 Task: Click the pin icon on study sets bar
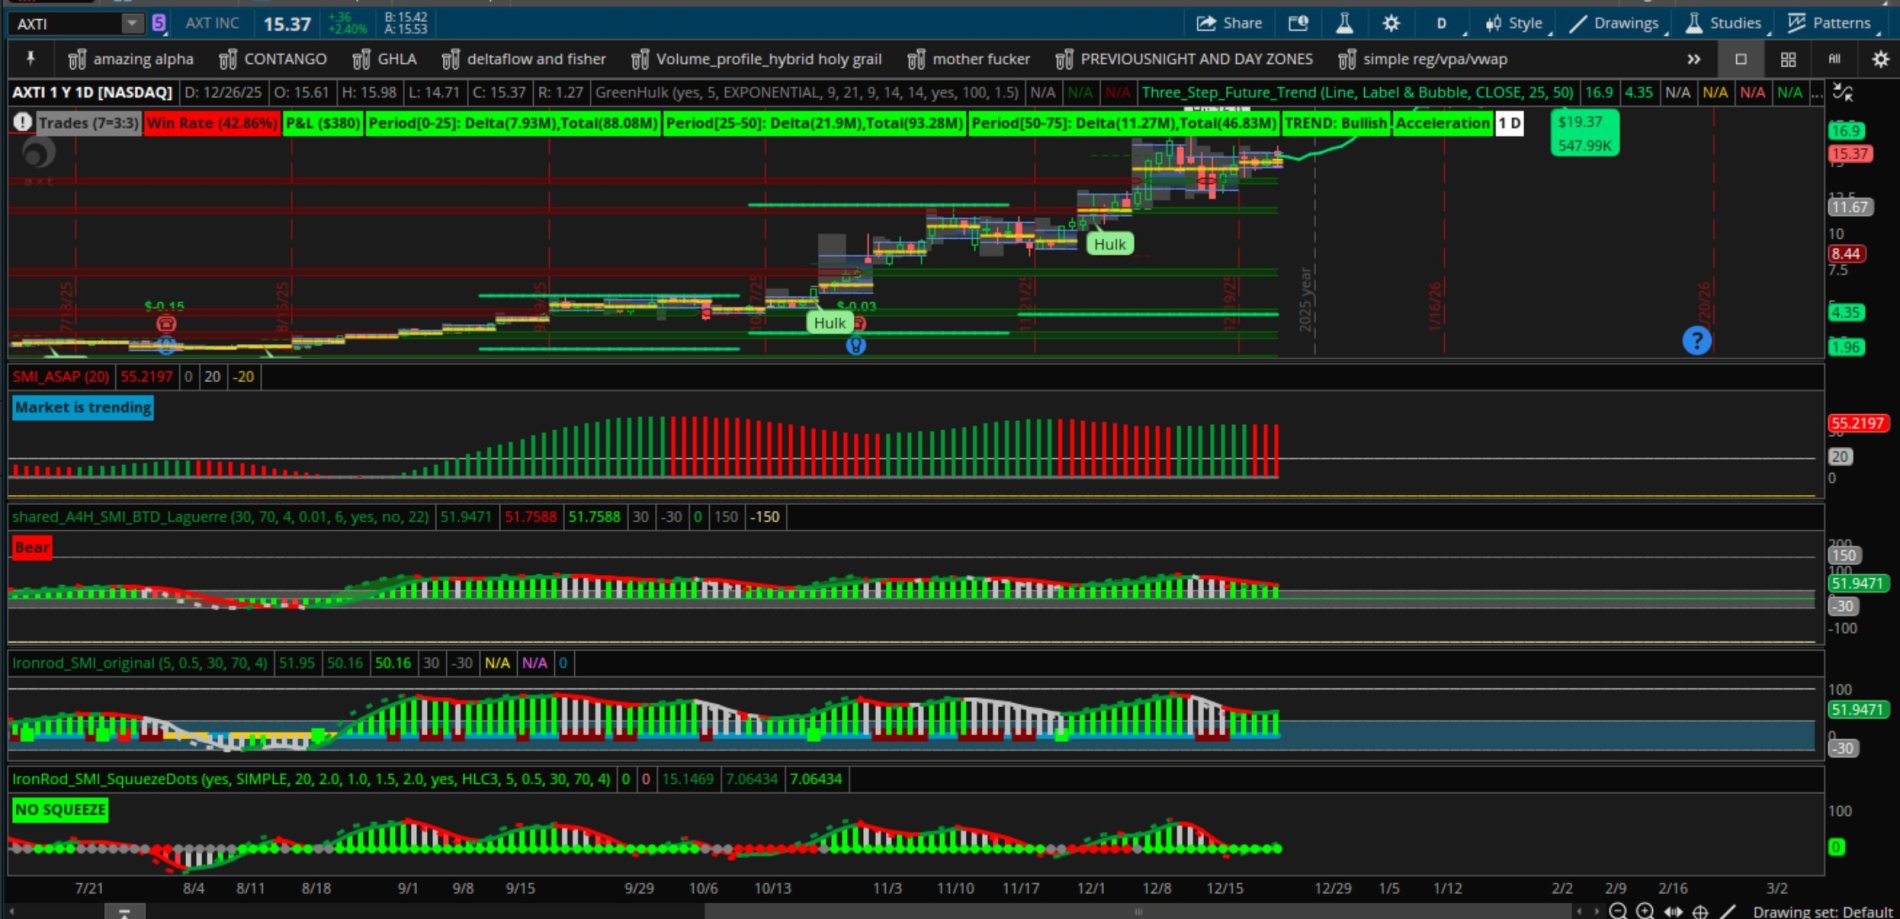pyautogui.click(x=30, y=59)
